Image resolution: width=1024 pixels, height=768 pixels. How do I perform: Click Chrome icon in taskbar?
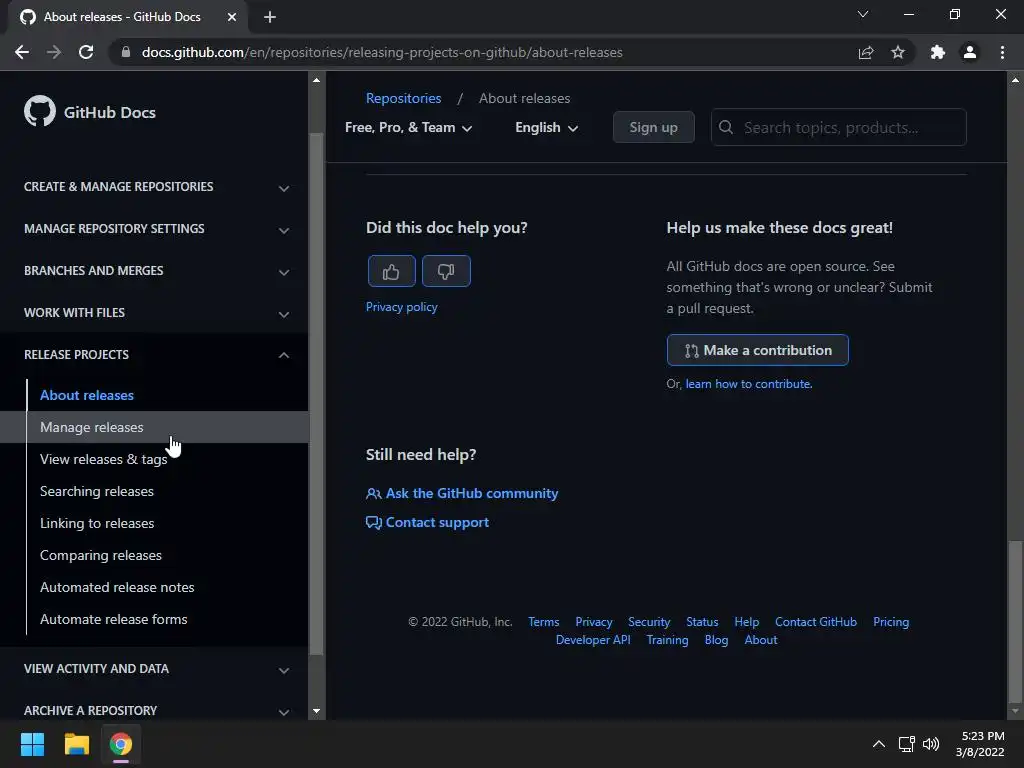tap(121, 744)
